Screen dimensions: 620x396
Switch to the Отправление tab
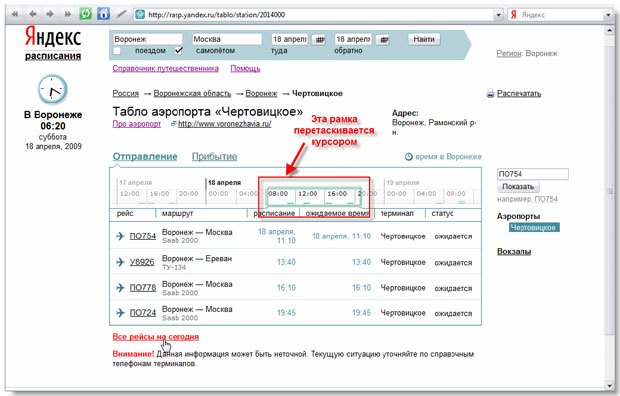click(x=145, y=157)
